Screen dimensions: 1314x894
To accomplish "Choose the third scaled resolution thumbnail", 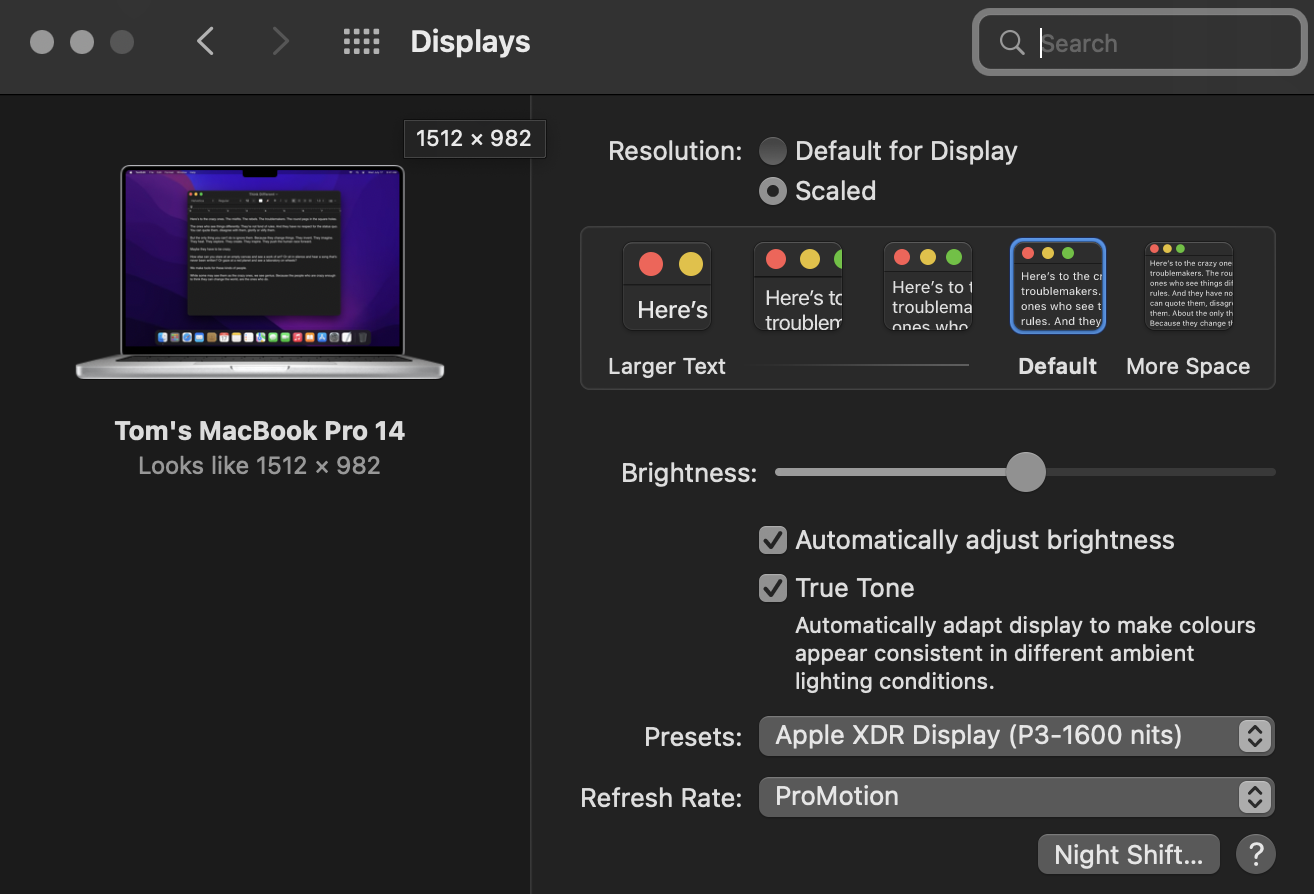I will pos(929,286).
